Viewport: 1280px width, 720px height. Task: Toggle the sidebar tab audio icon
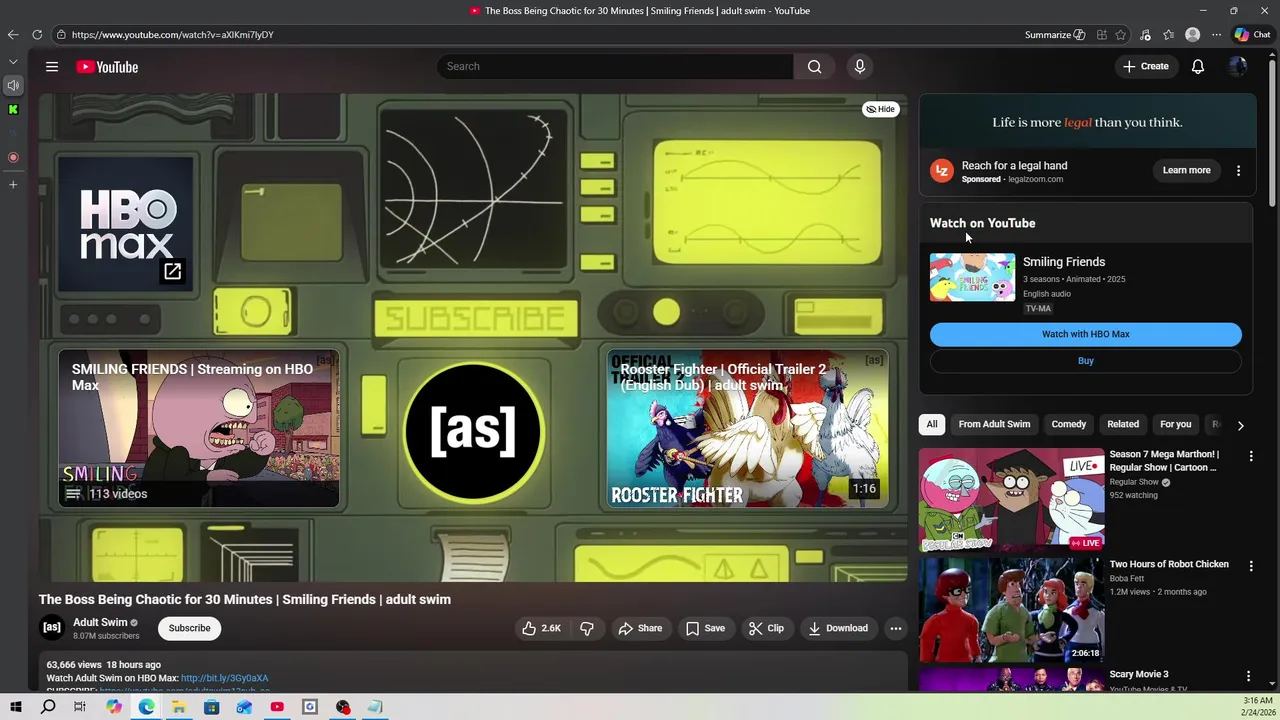[13, 85]
